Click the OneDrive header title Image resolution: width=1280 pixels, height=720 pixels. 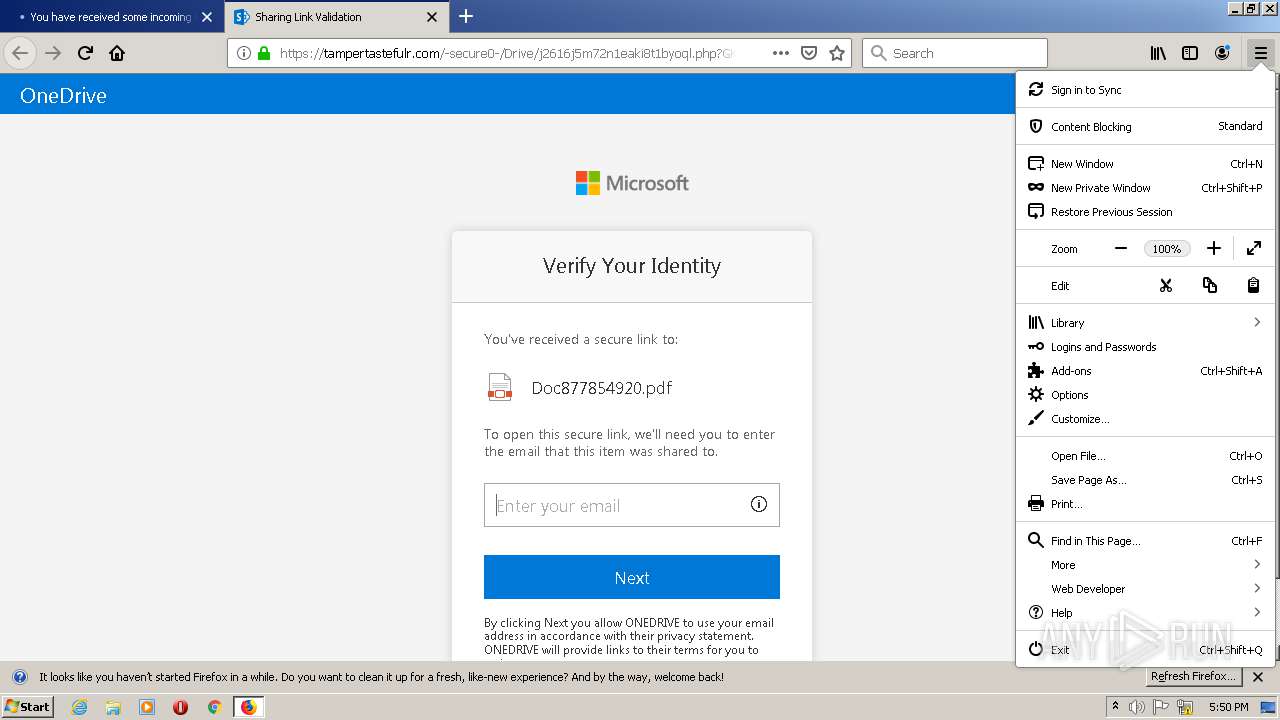tap(63, 96)
